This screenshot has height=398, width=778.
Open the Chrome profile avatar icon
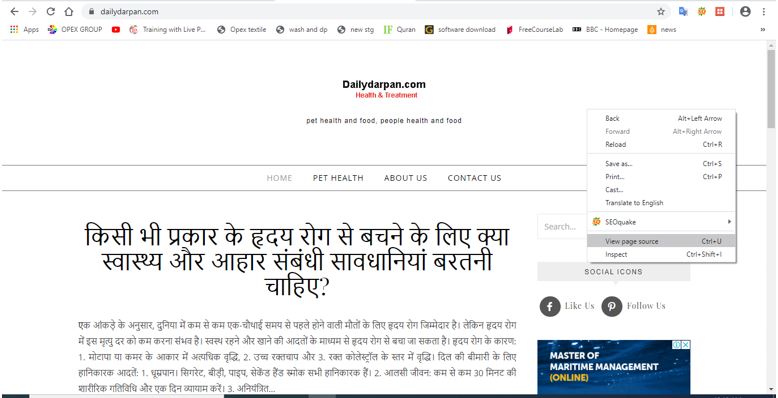(745, 11)
